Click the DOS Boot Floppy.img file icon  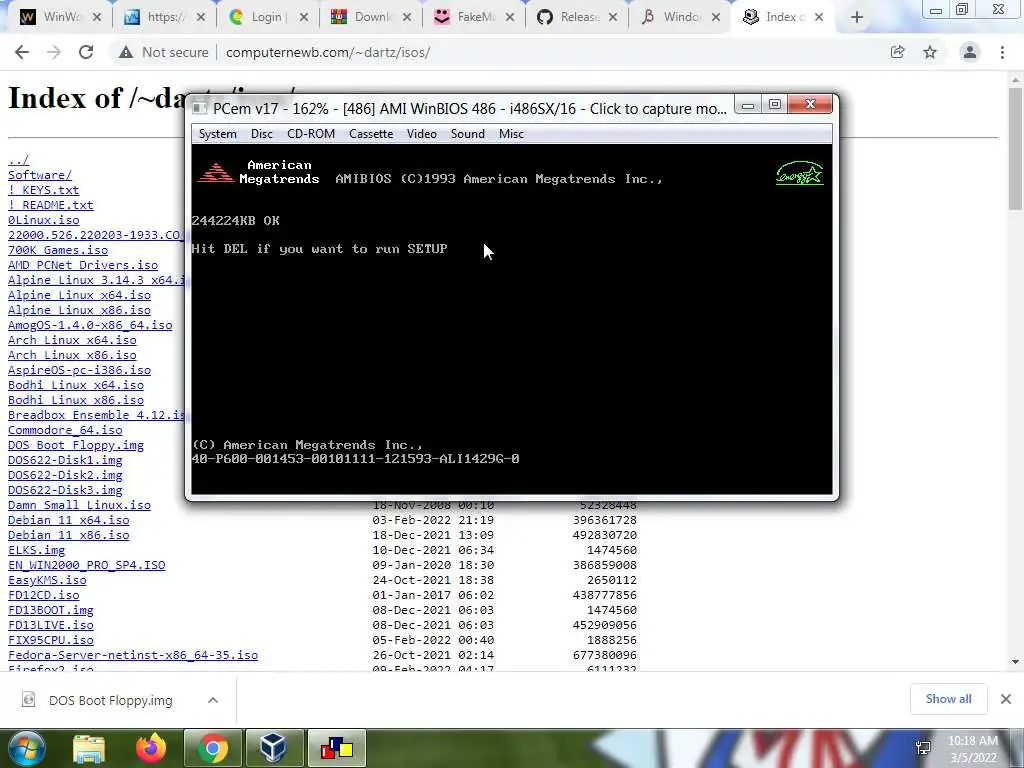(x=29, y=700)
